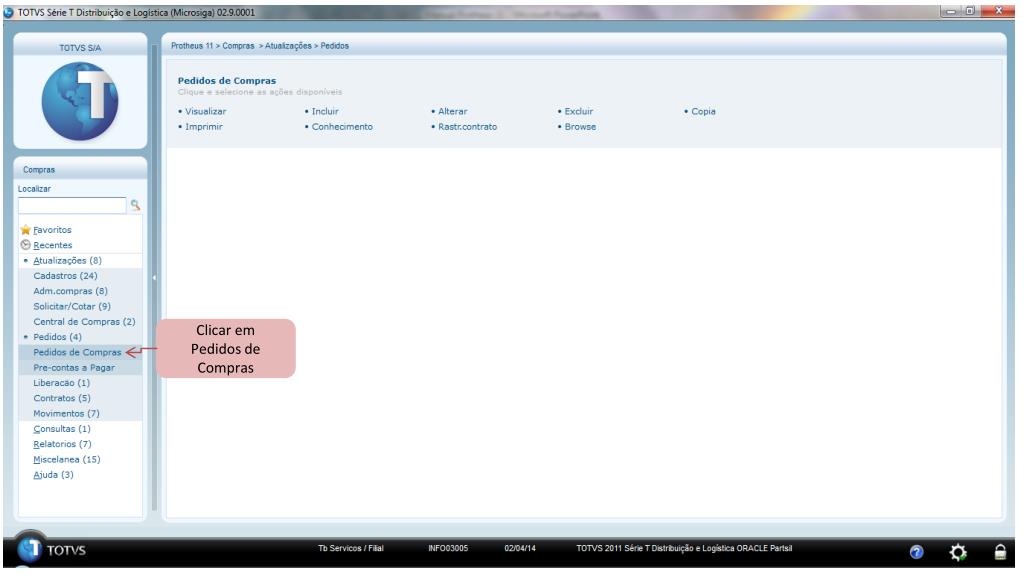
Task: Click the Alterar action link
Action: tap(453, 112)
